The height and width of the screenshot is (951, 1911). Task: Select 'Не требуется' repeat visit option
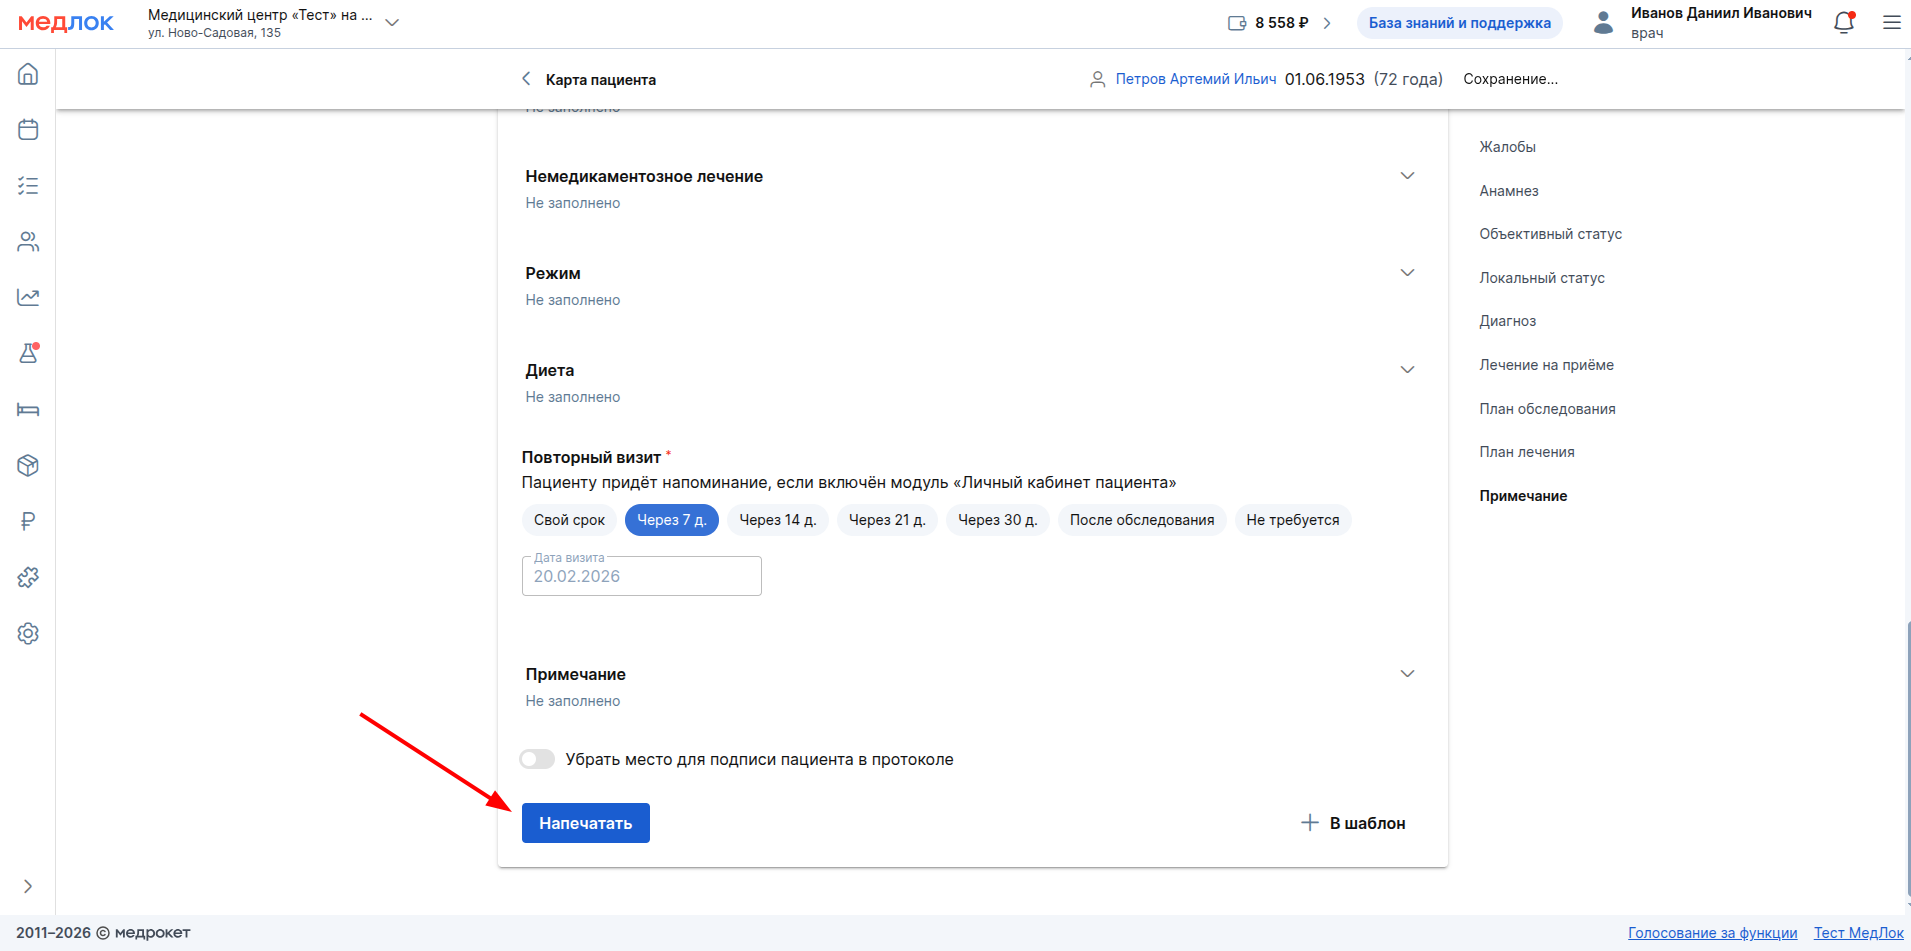pyautogui.click(x=1292, y=520)
